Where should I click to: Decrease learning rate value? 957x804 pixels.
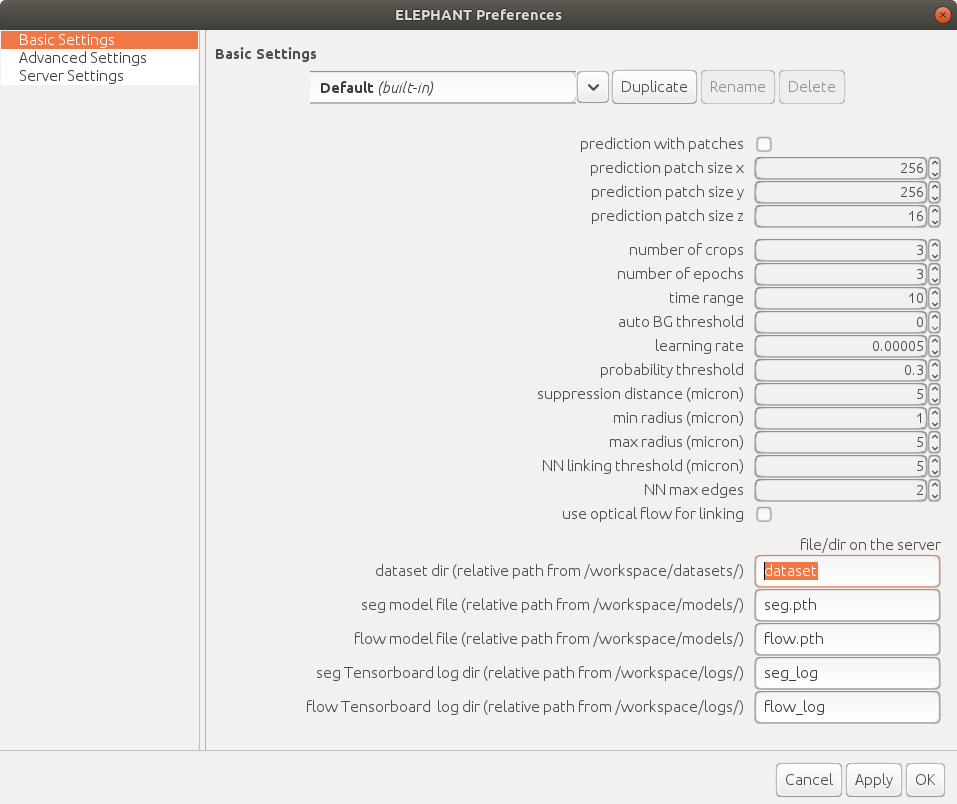click(934, 352)
